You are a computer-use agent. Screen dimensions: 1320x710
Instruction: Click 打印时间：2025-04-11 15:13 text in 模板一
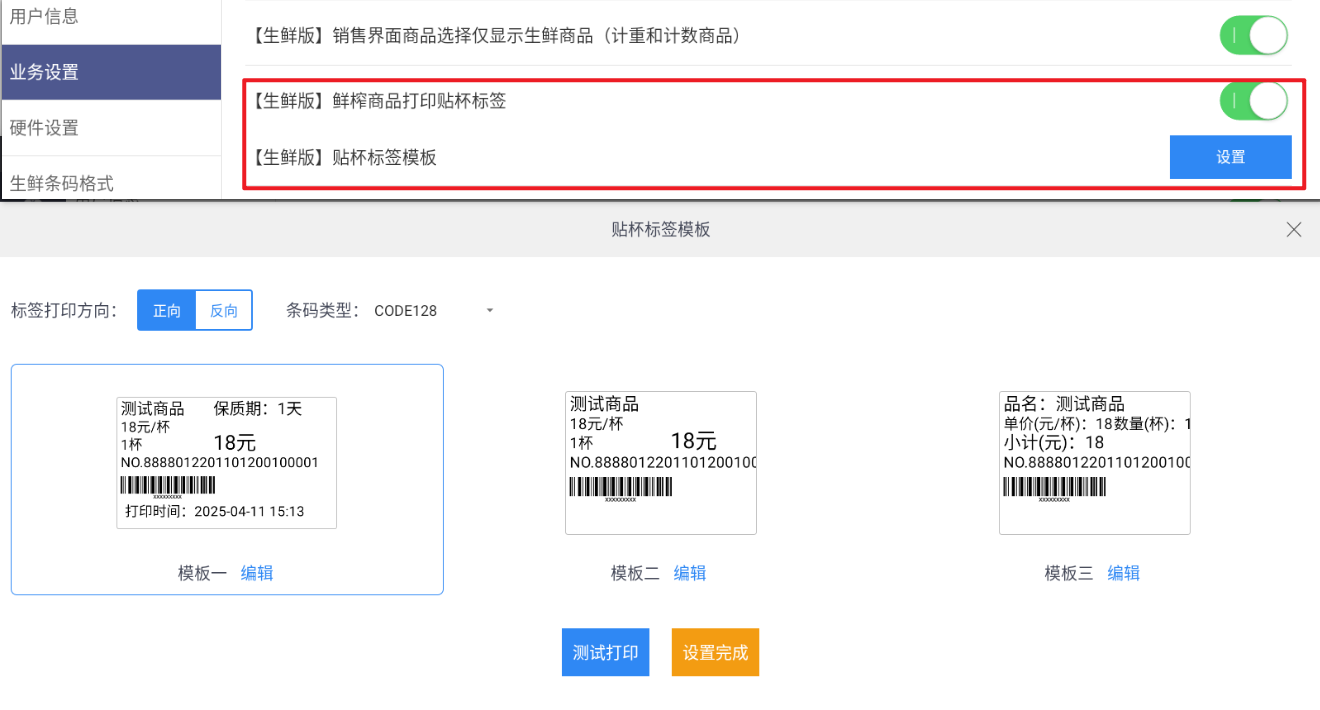point(214,511)
